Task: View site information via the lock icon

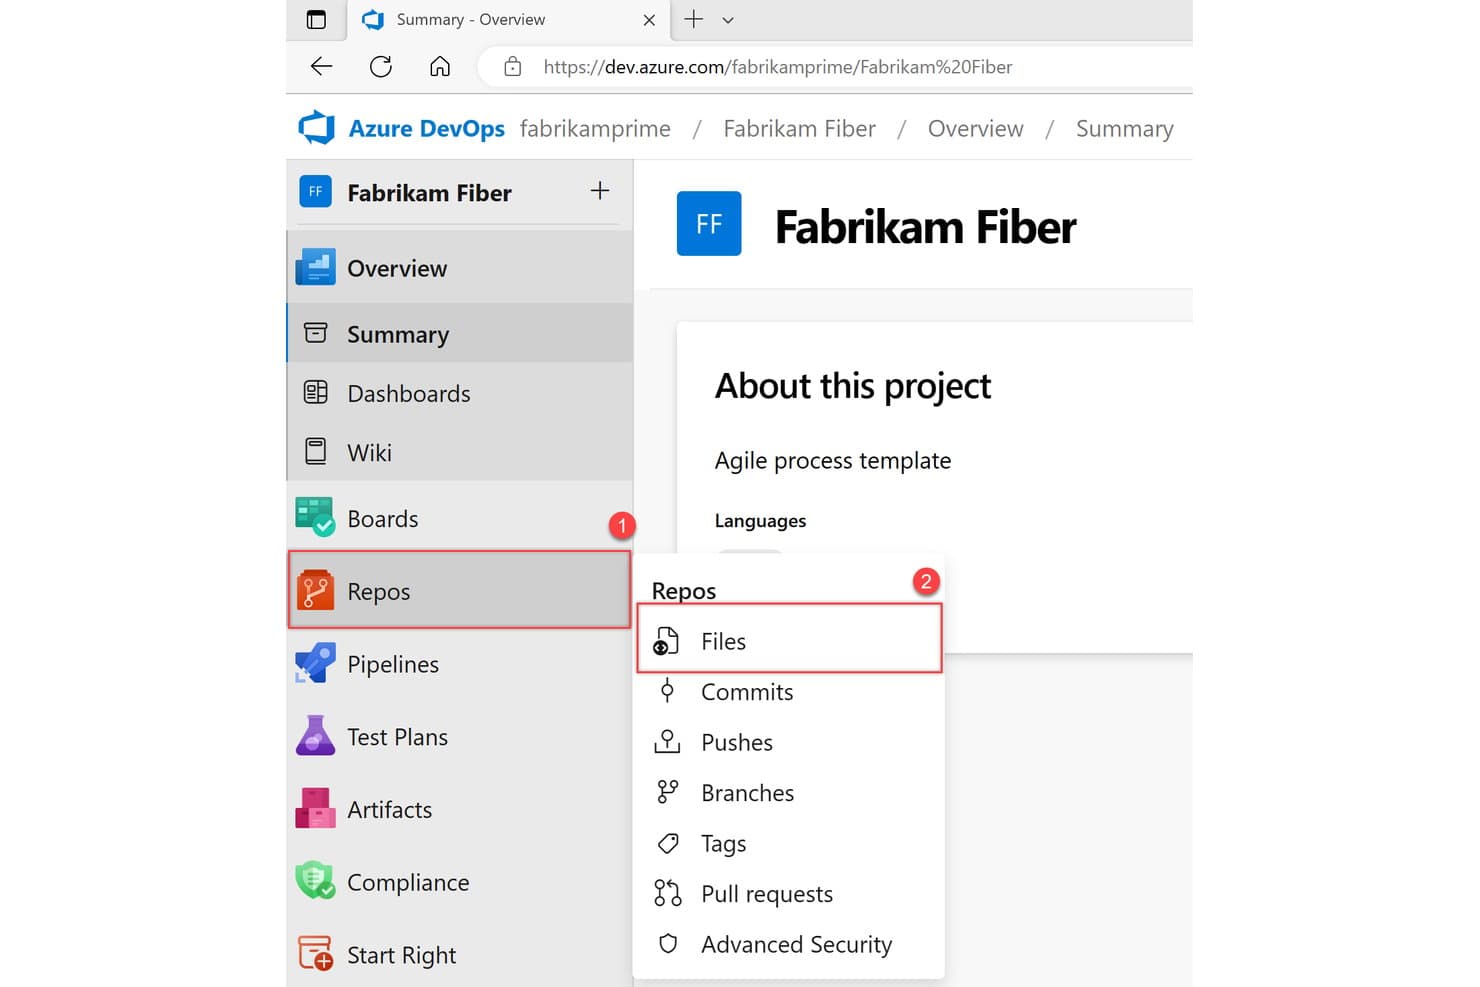Action: (x=513, y=67)
